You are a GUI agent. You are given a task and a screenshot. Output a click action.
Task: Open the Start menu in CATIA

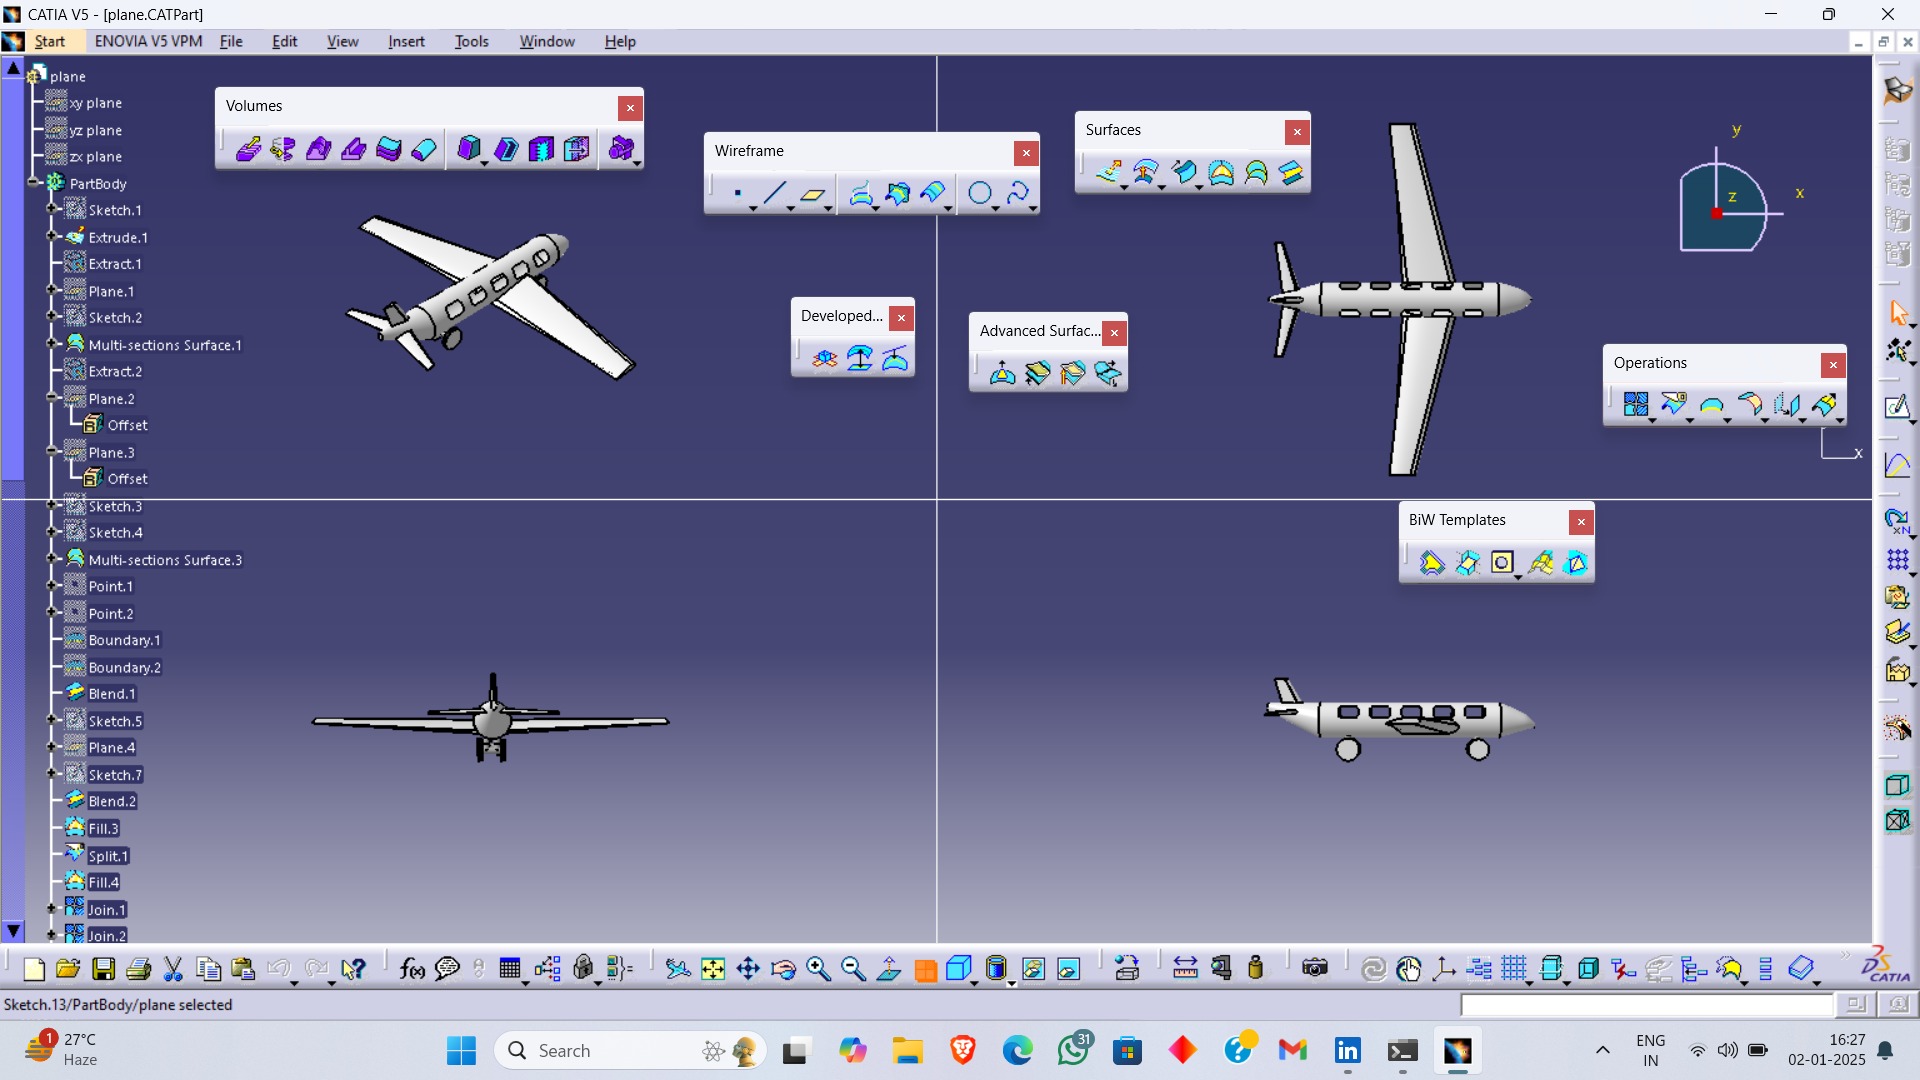(49, 41)
